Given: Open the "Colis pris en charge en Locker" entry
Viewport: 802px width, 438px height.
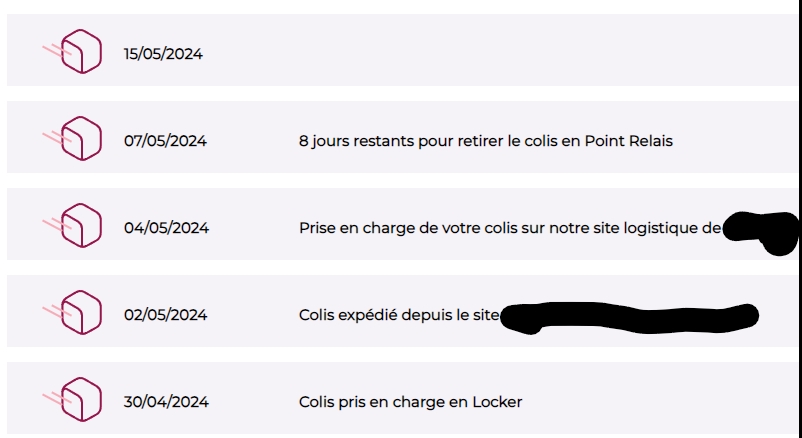Looking at the screenshot, I should pyautogui.click(x=410, y=402).
